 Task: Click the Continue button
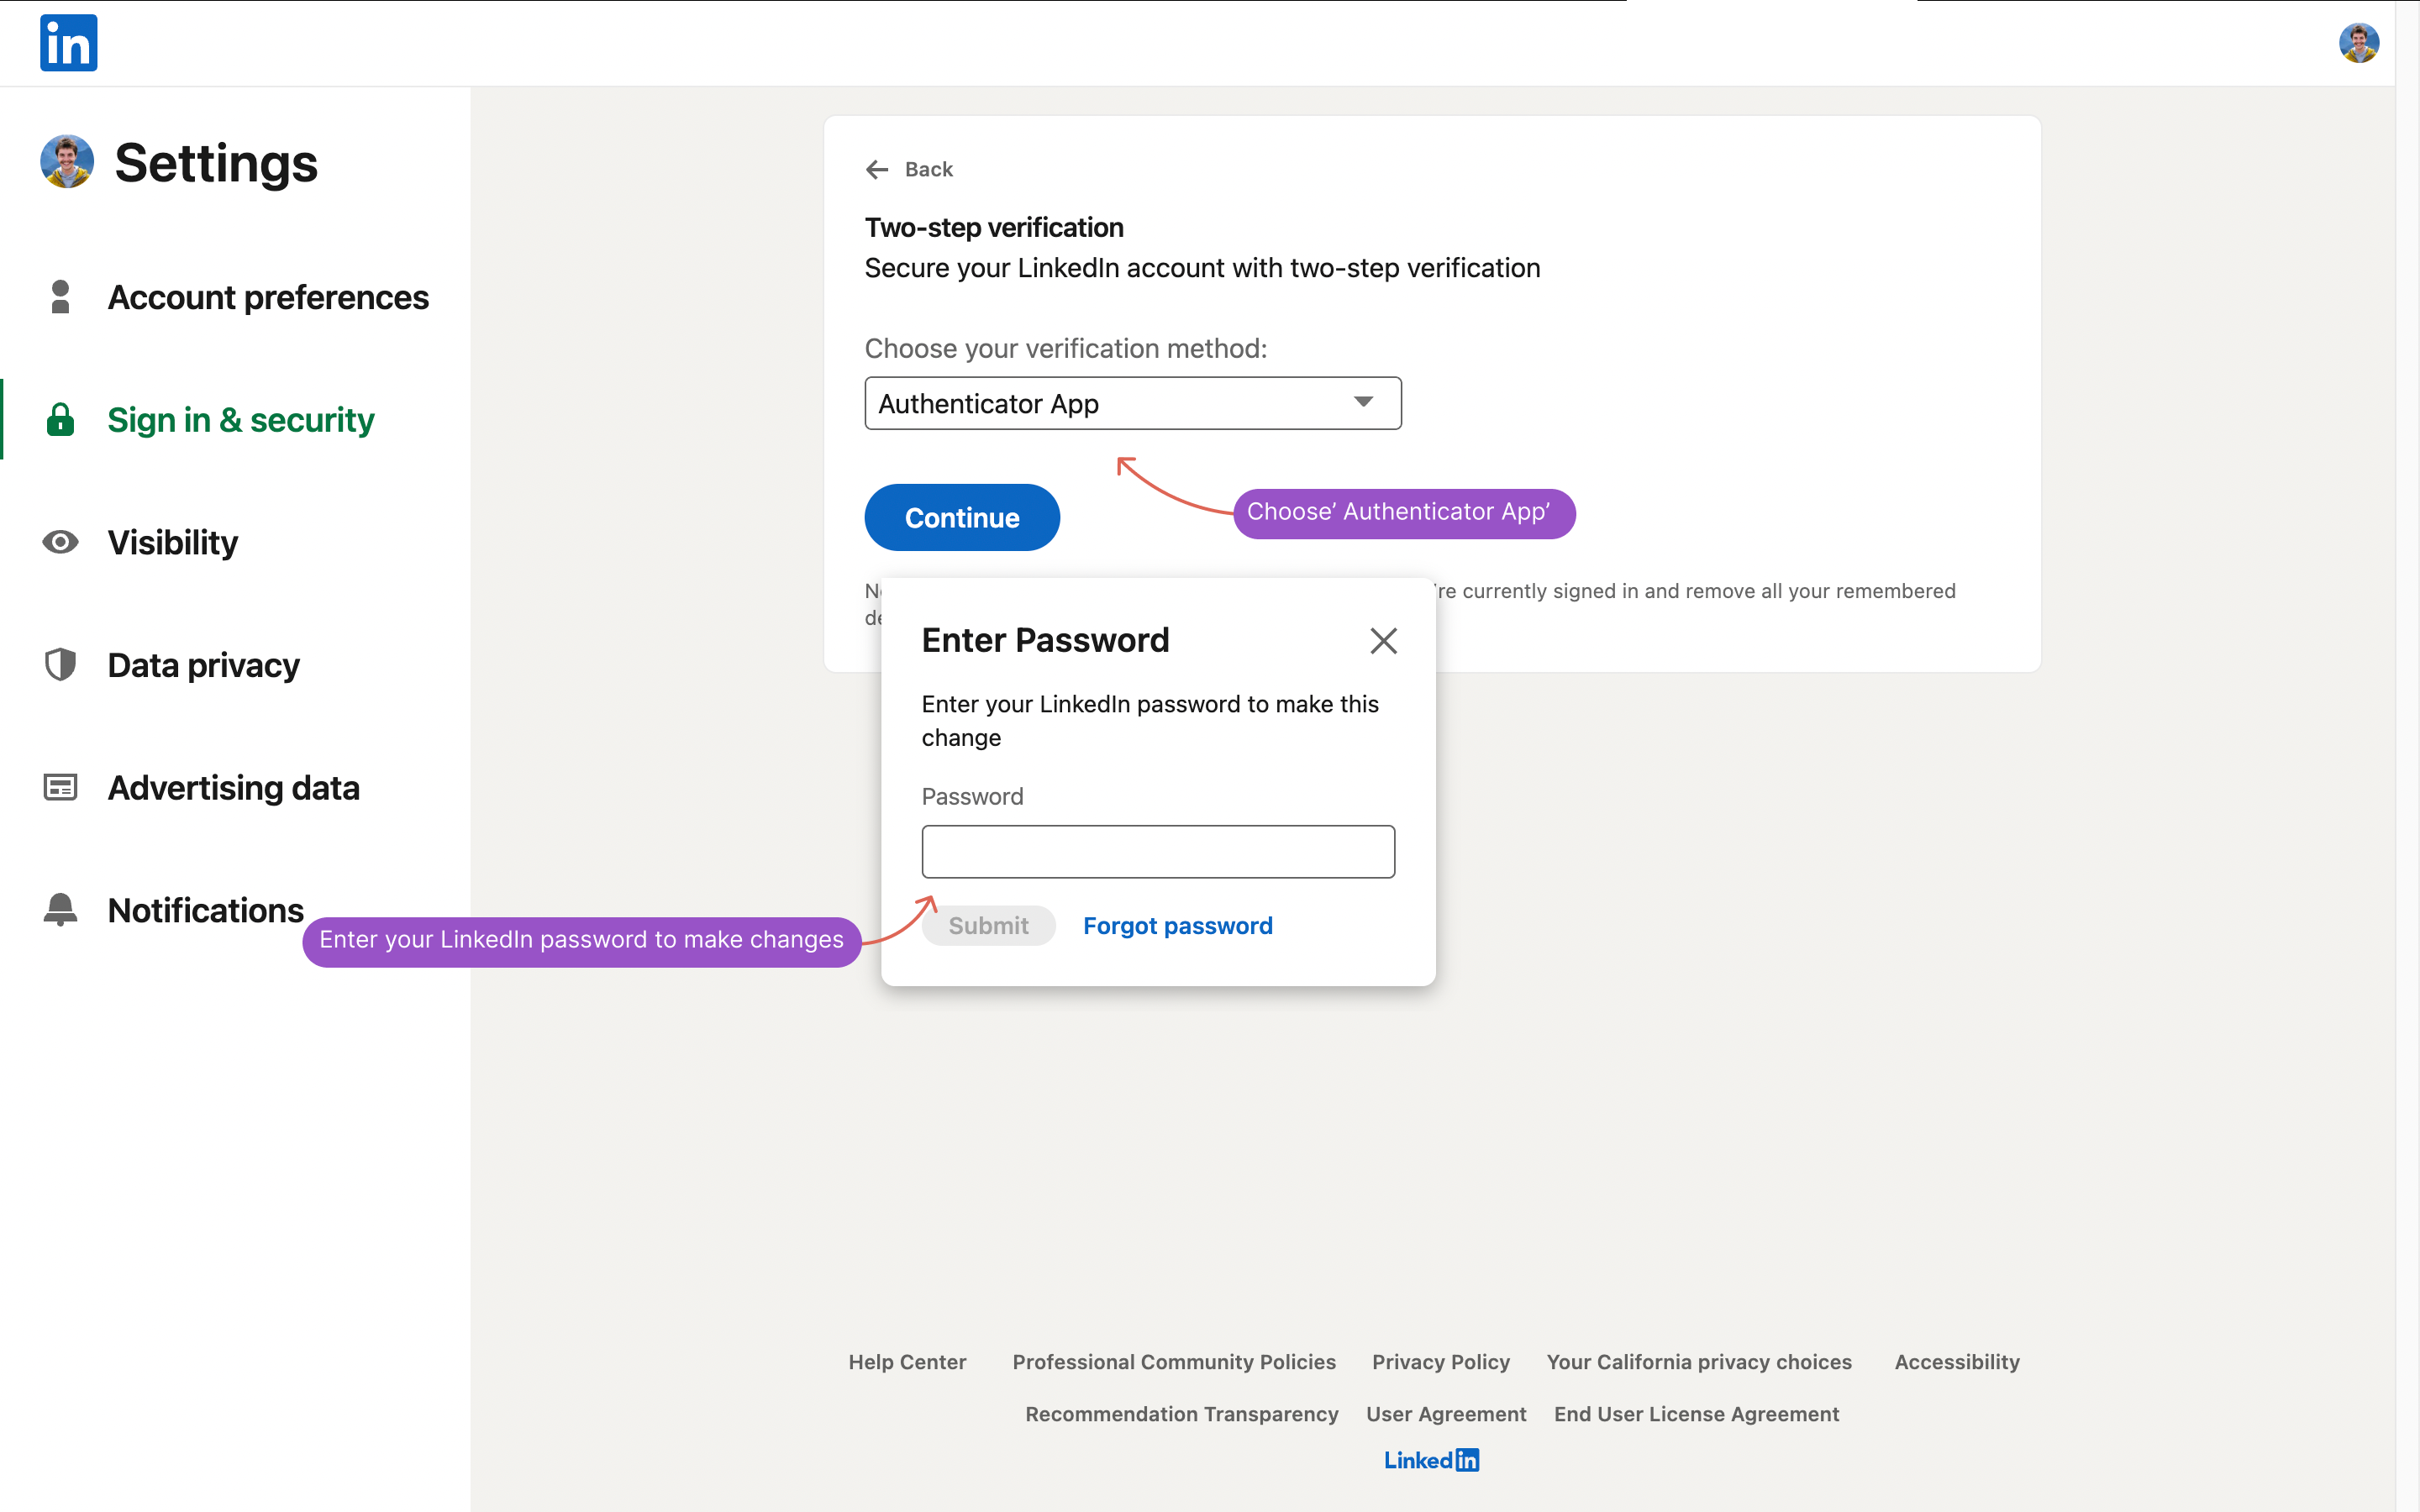pos(961,517)
